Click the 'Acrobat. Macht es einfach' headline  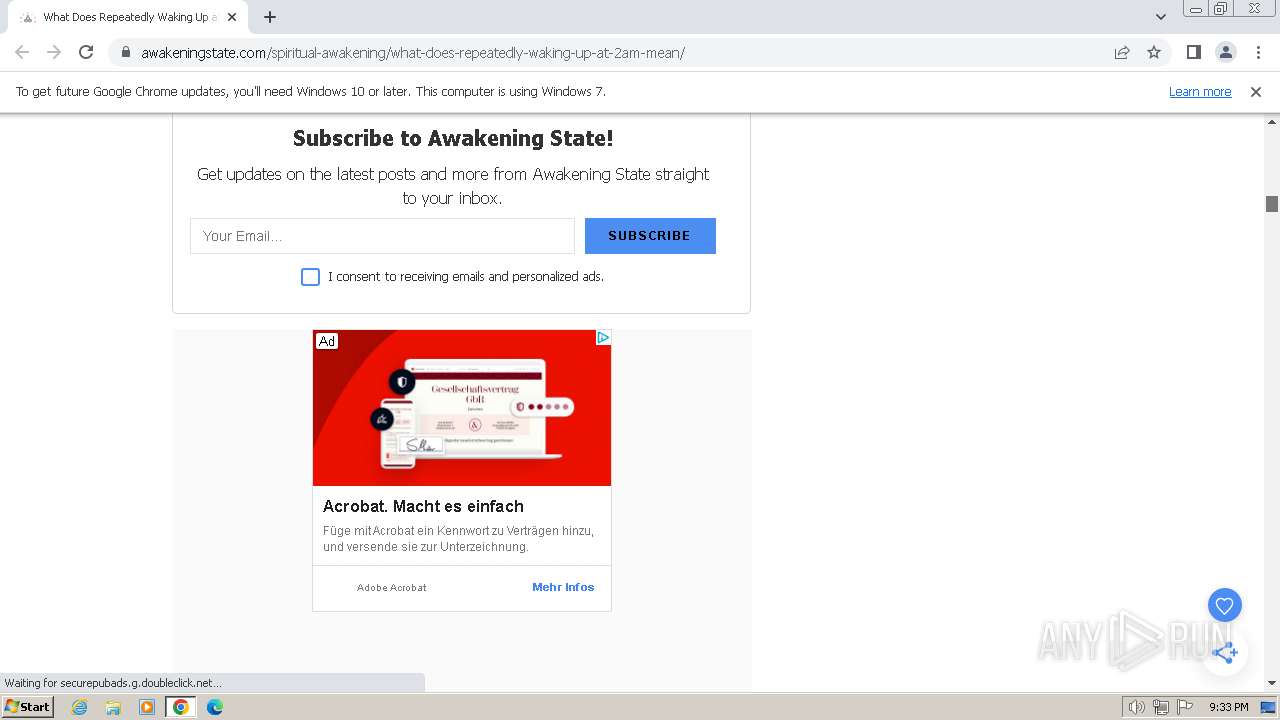423,506
